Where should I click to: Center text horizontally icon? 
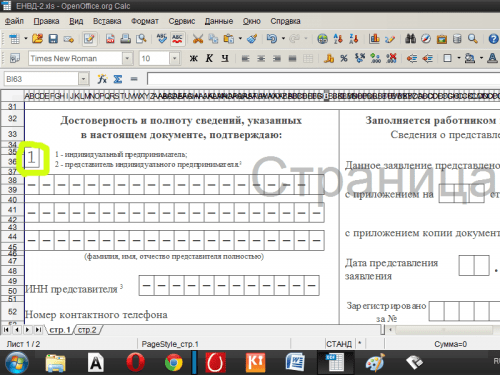tap(261, 59)
